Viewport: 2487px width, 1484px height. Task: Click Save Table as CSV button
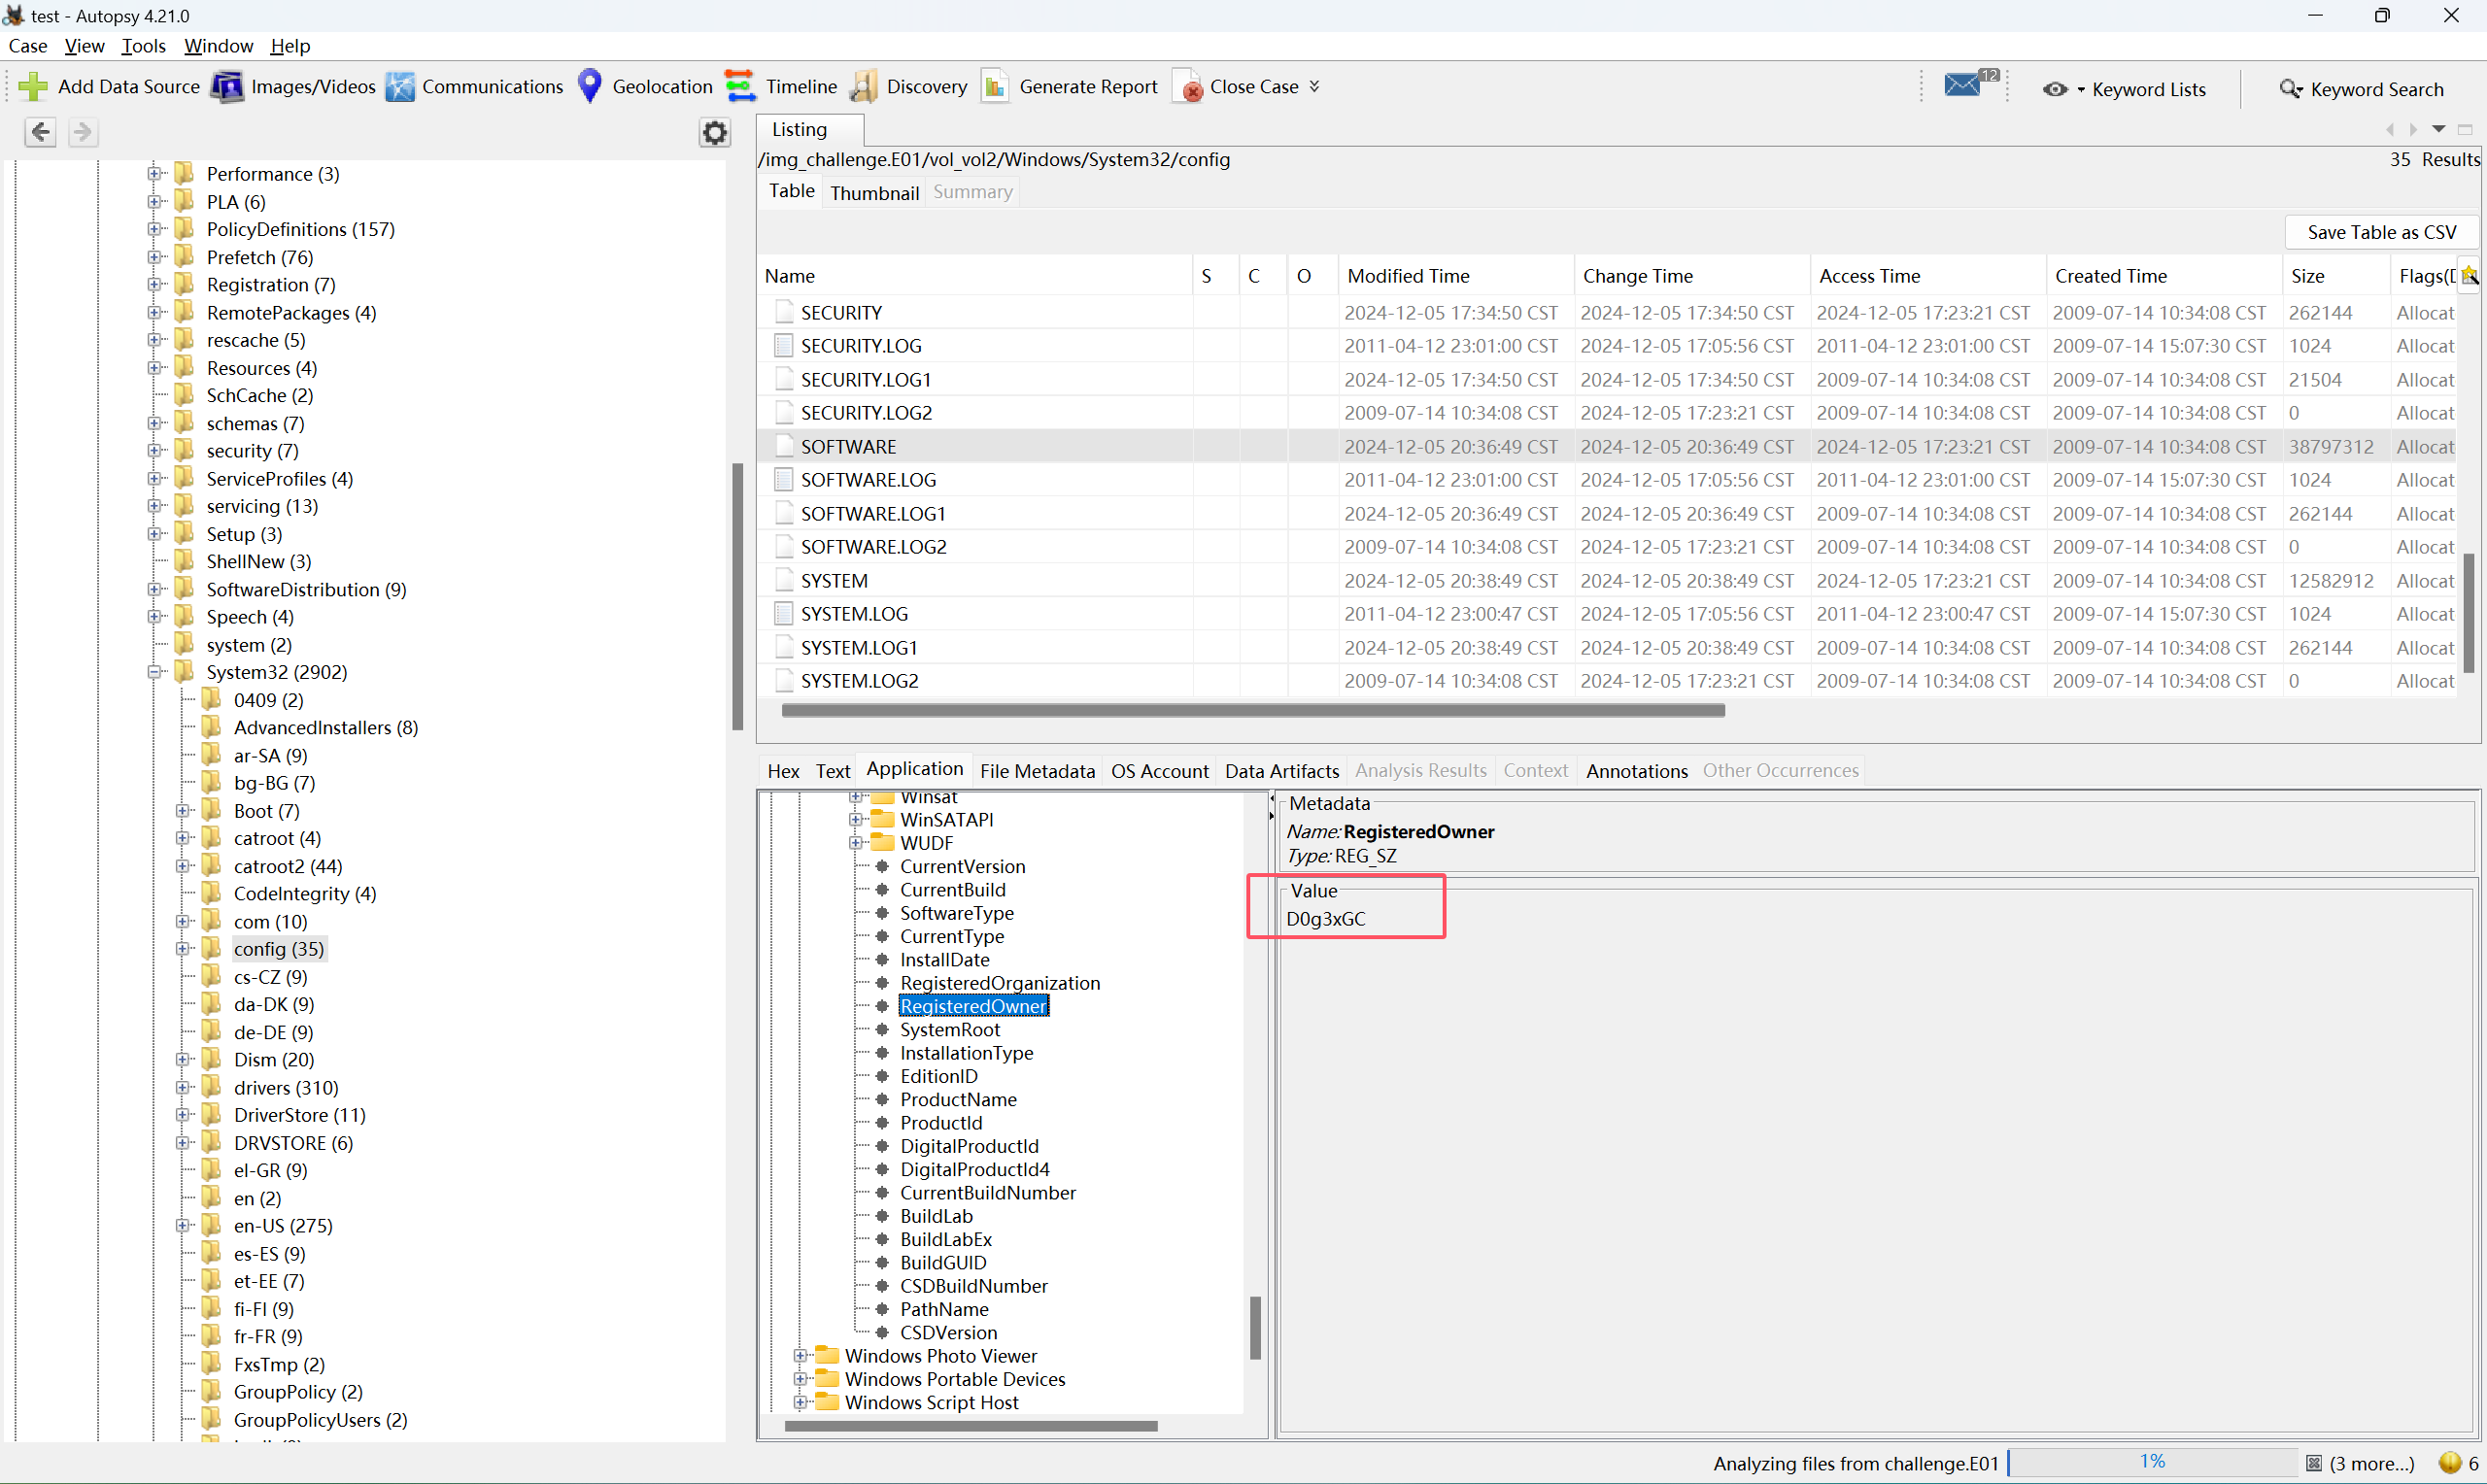2381,232
